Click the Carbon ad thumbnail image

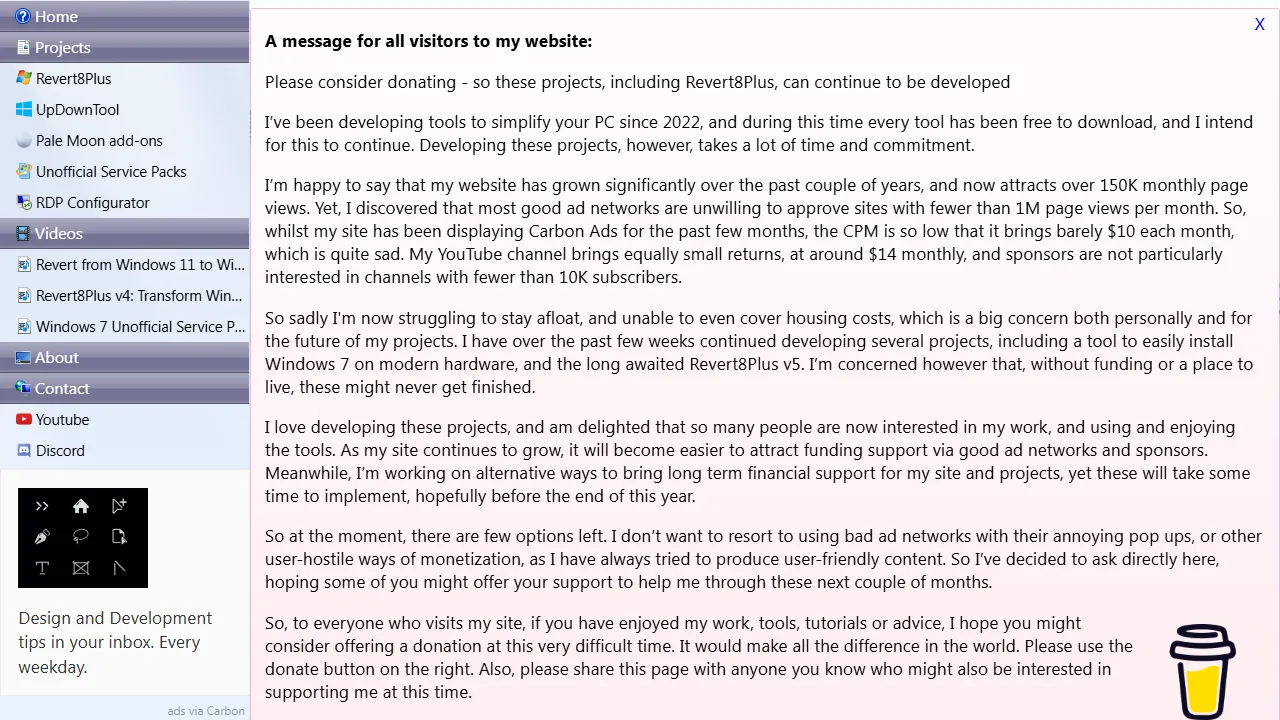(83, 538)
